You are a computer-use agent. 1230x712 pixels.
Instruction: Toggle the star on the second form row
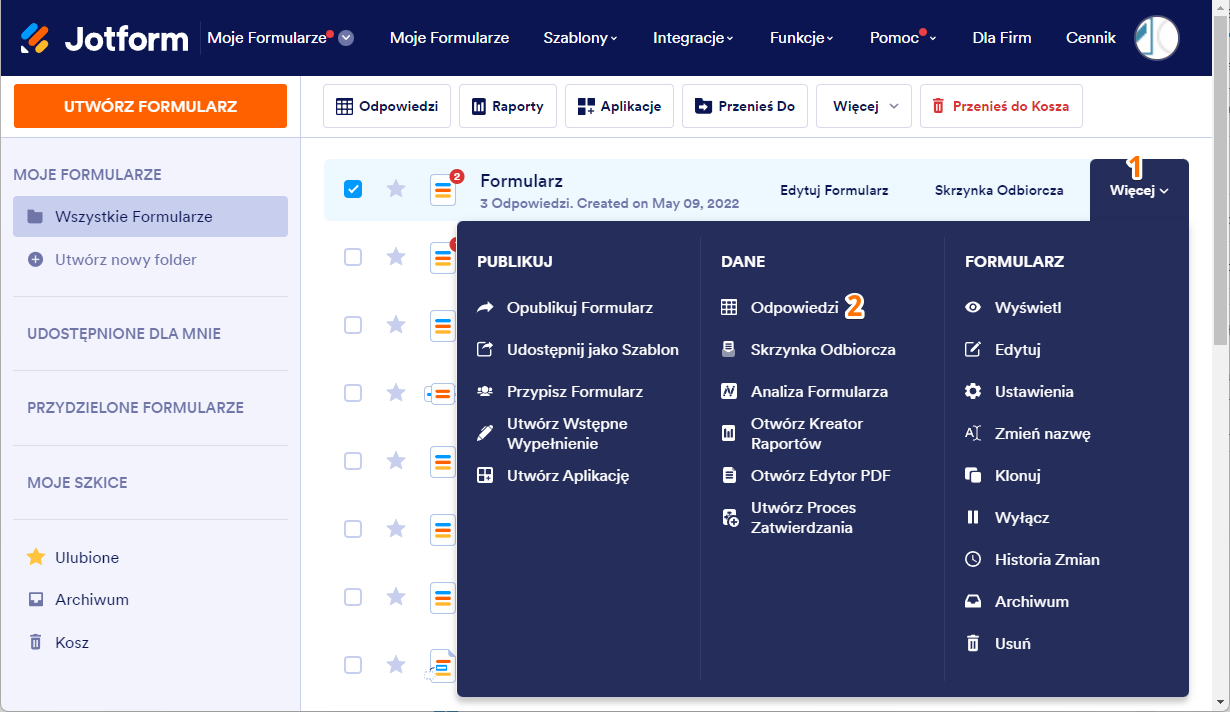[396, 256]
